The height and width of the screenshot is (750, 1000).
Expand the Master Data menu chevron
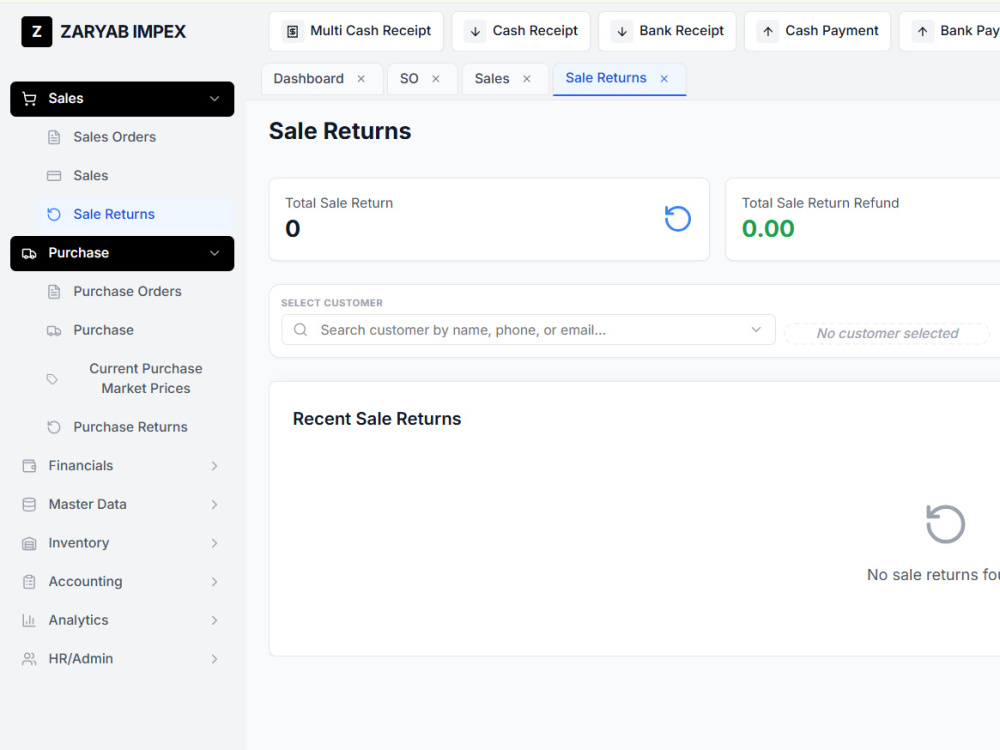[214, 504]
